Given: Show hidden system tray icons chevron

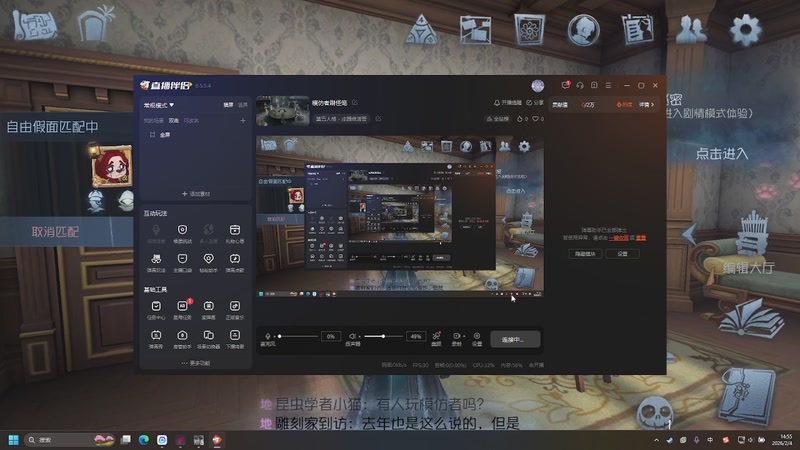Looking at the screenshot, I should click(656, 440).
